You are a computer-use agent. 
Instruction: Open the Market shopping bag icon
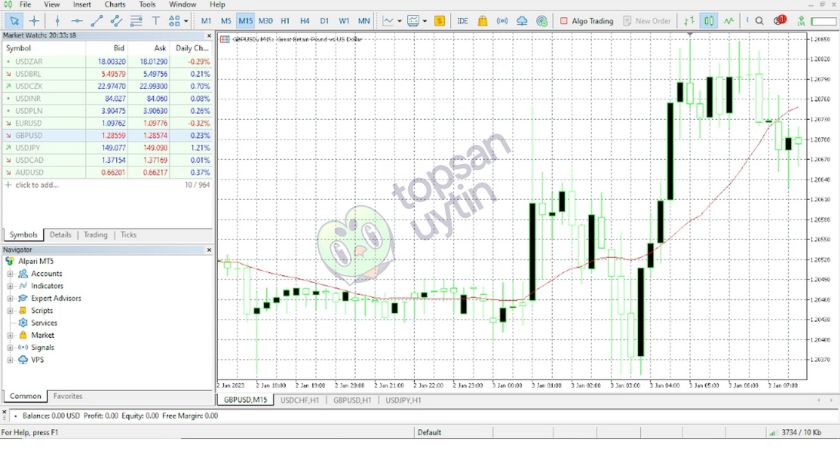pos(483,20)
